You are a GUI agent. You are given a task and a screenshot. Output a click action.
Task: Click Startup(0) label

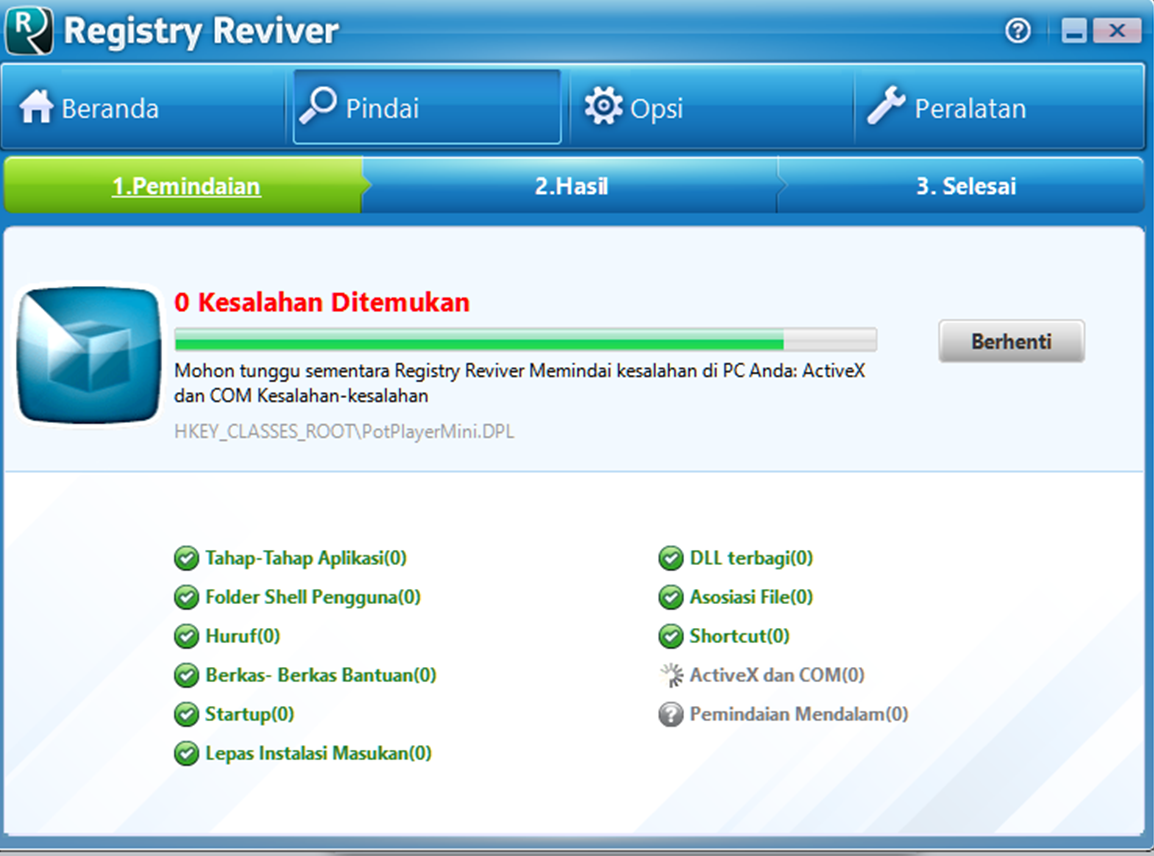click(249, 714)
